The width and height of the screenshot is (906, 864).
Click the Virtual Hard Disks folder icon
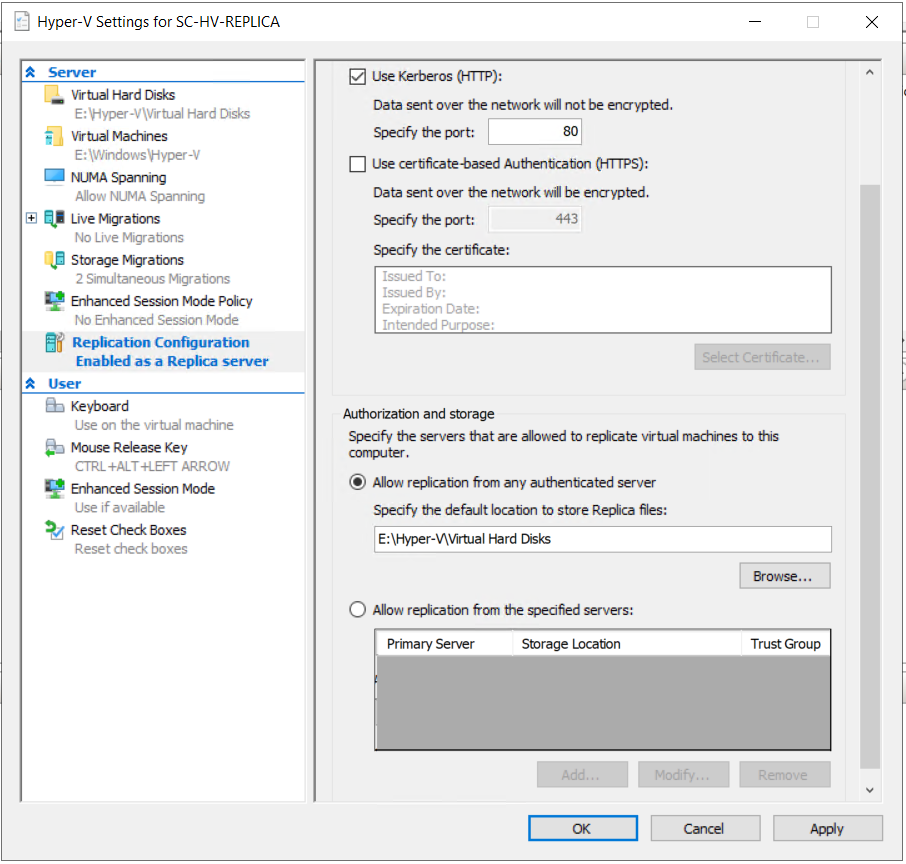pos(54,95)
